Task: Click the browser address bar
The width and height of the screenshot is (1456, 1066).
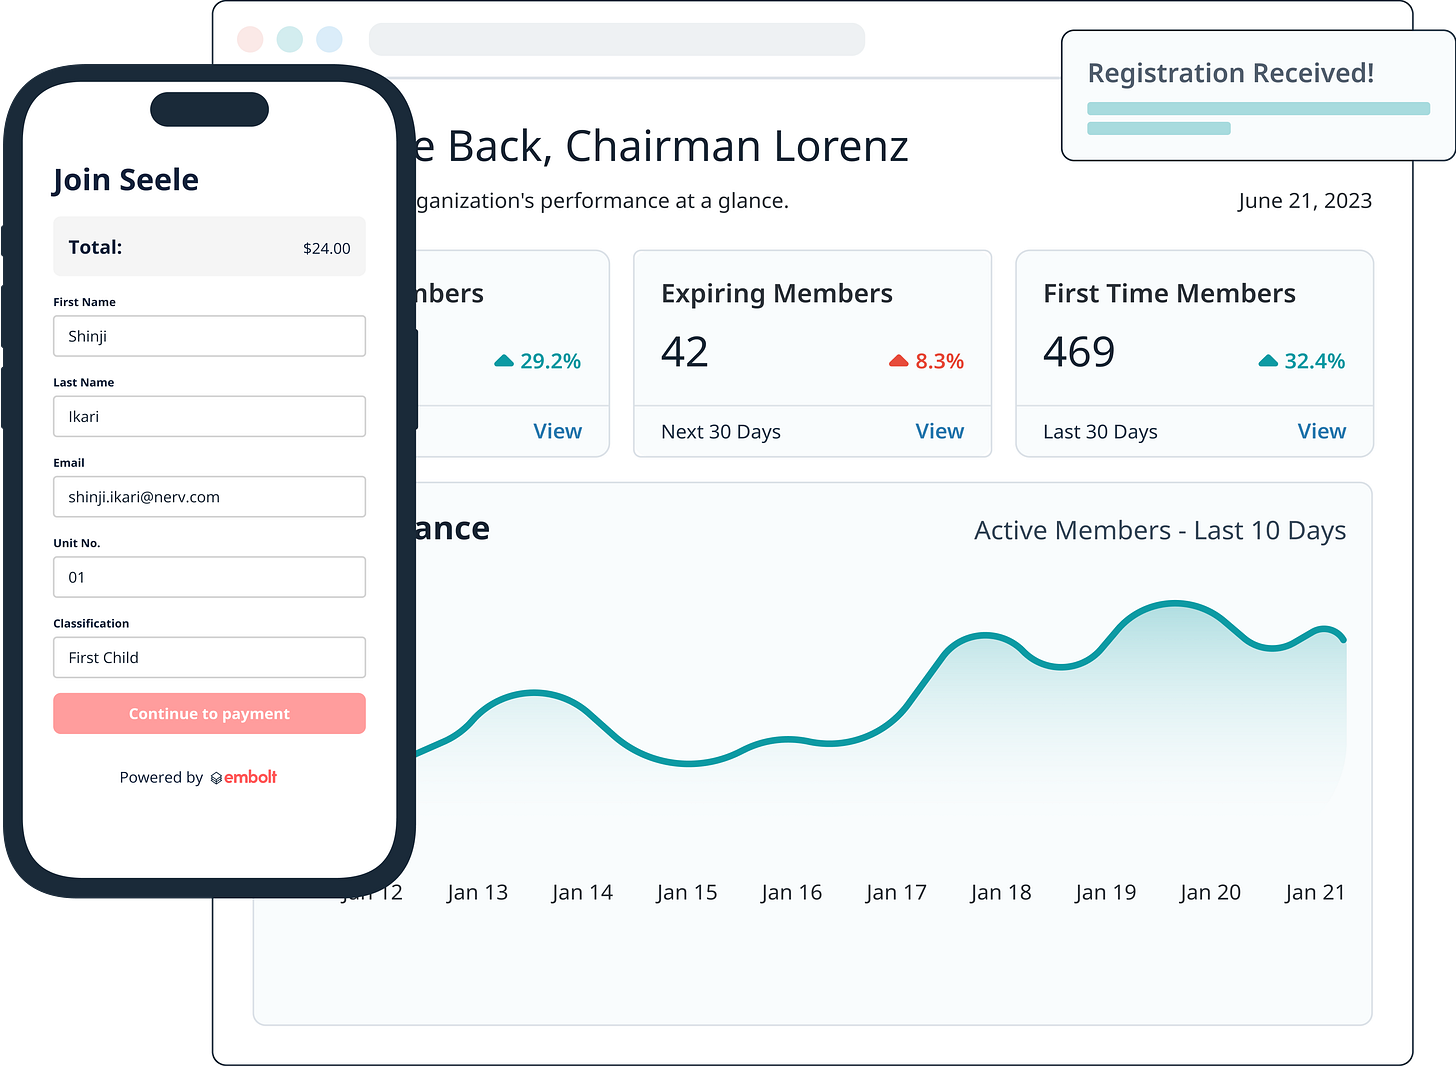Action: [x=617, y=39]
